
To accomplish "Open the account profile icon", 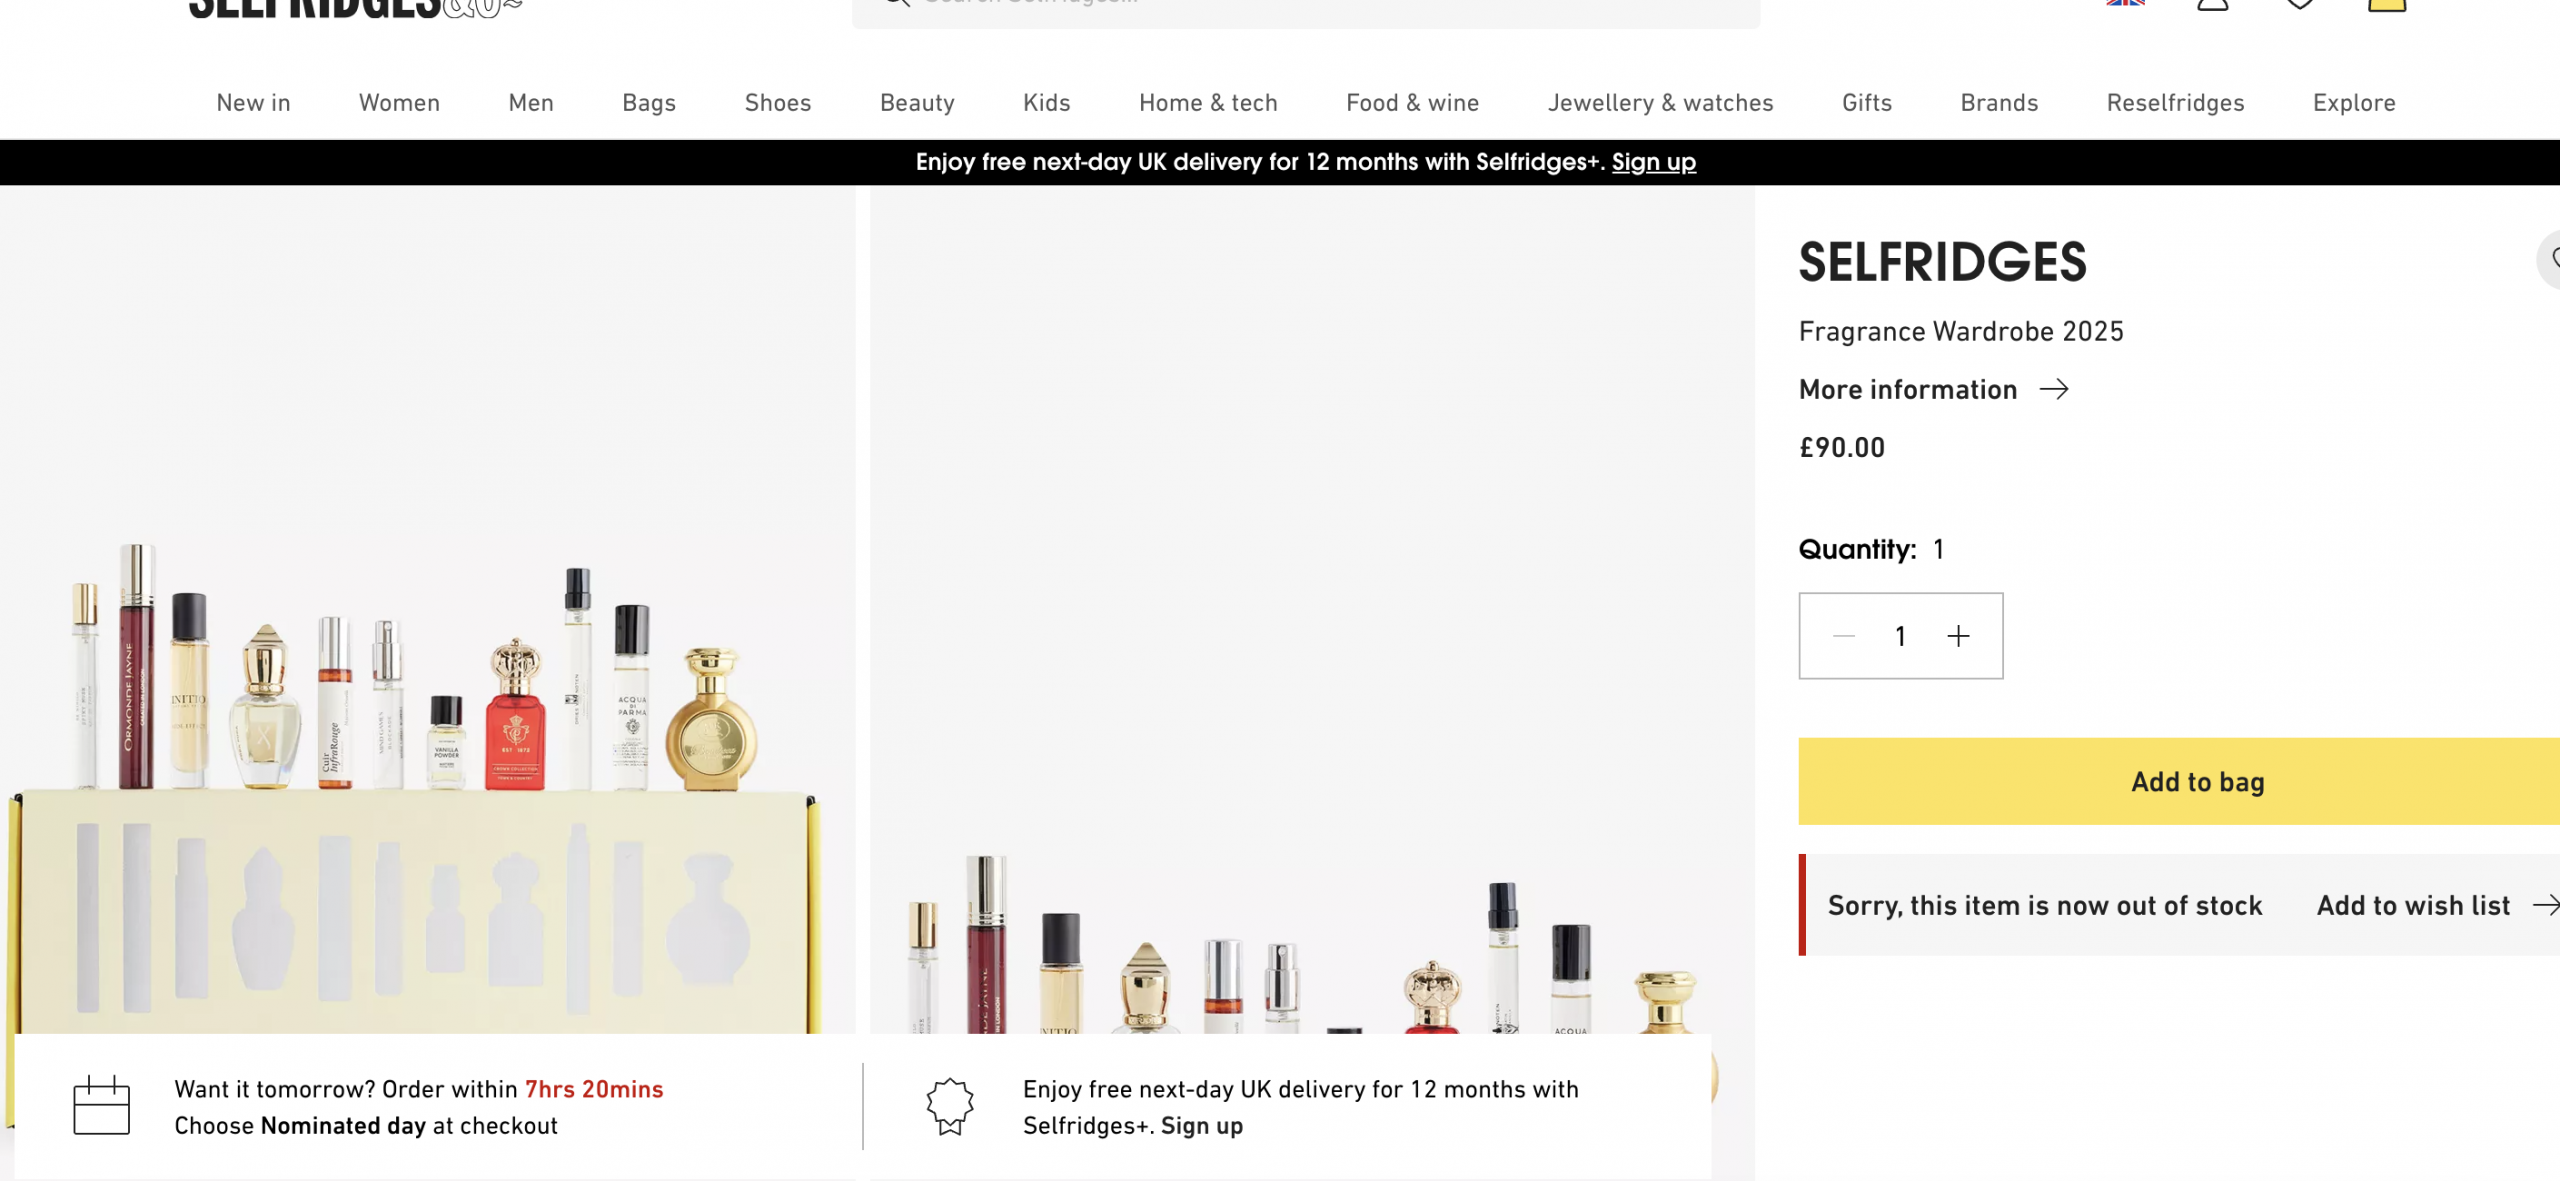I will tap(2212, 4).
